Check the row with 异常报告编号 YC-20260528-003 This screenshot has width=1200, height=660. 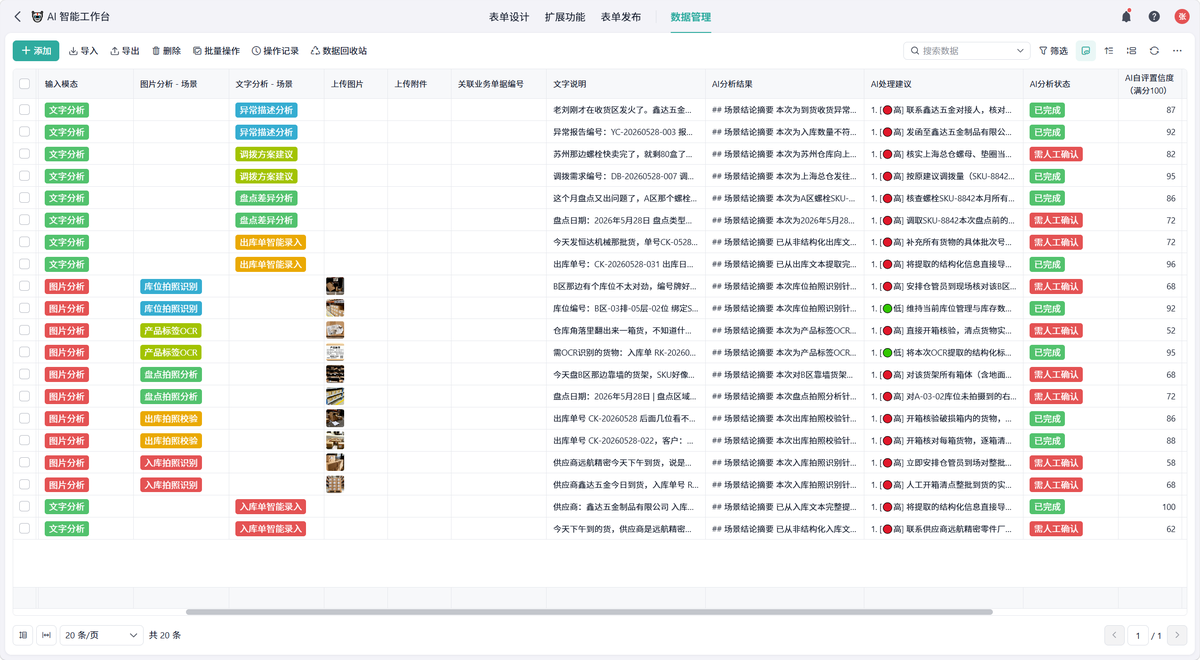[x=25, y=132]
